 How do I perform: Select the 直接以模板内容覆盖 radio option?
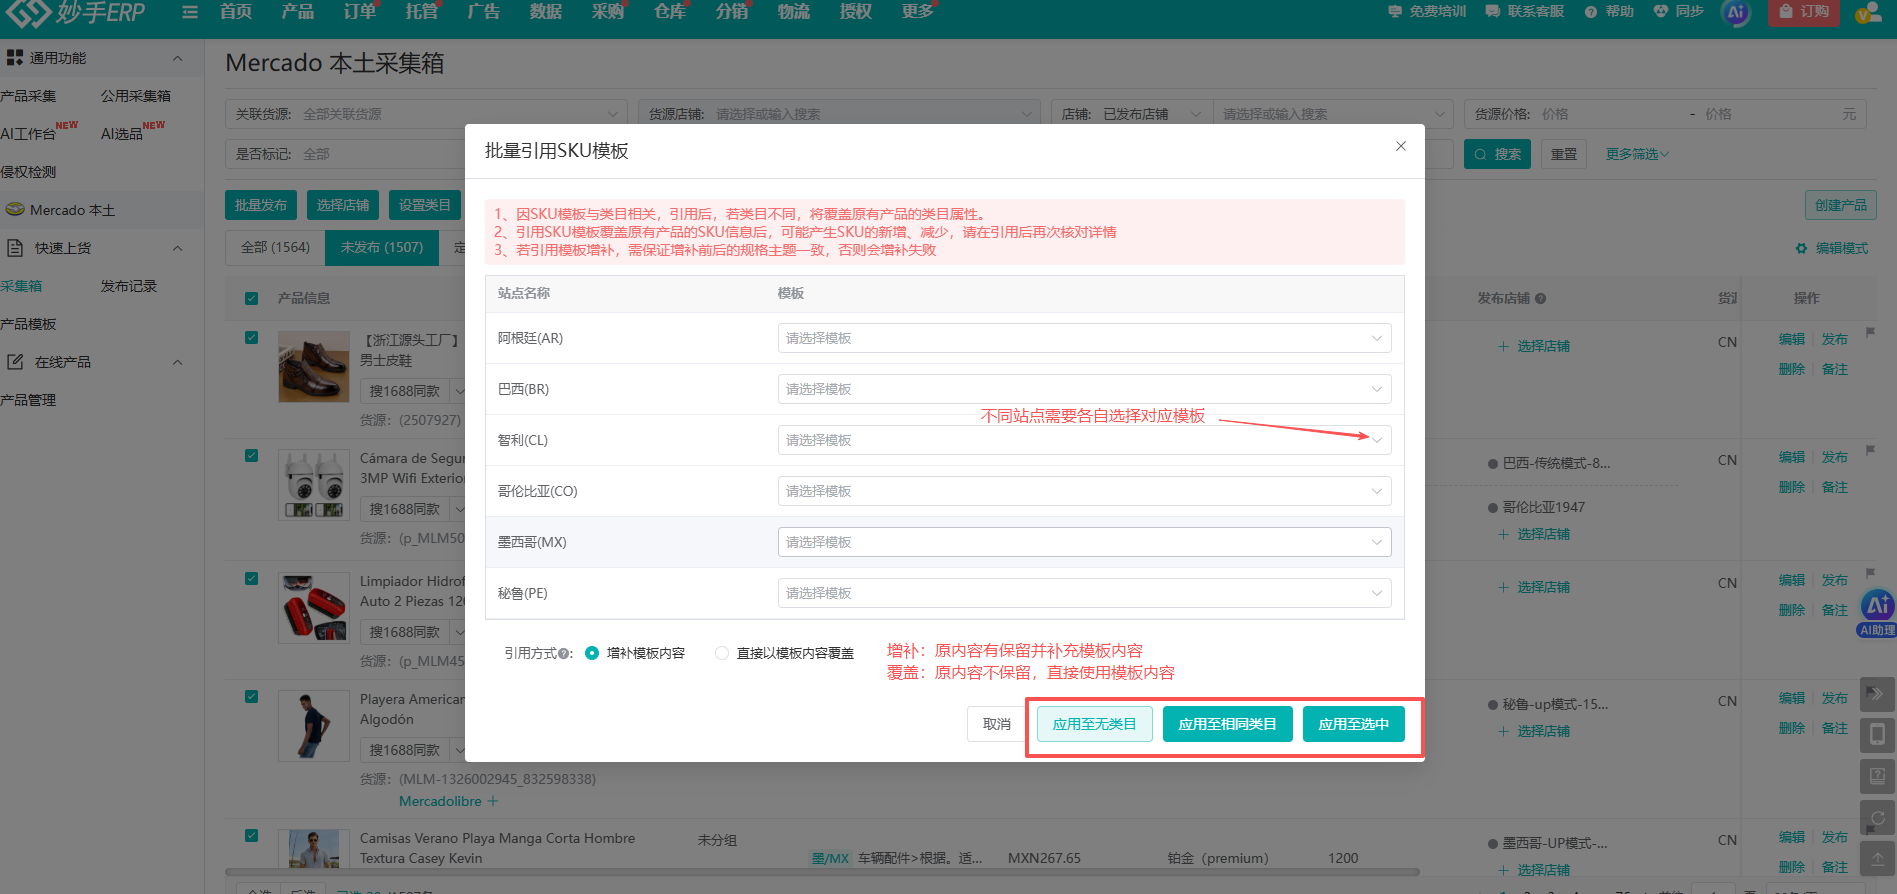click(x=722, y=653)
